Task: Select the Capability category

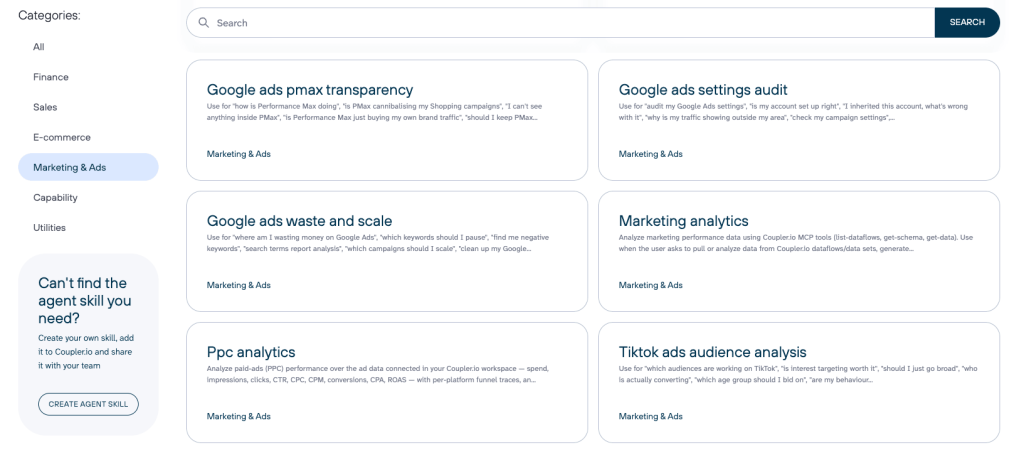Action: [56, 197]
